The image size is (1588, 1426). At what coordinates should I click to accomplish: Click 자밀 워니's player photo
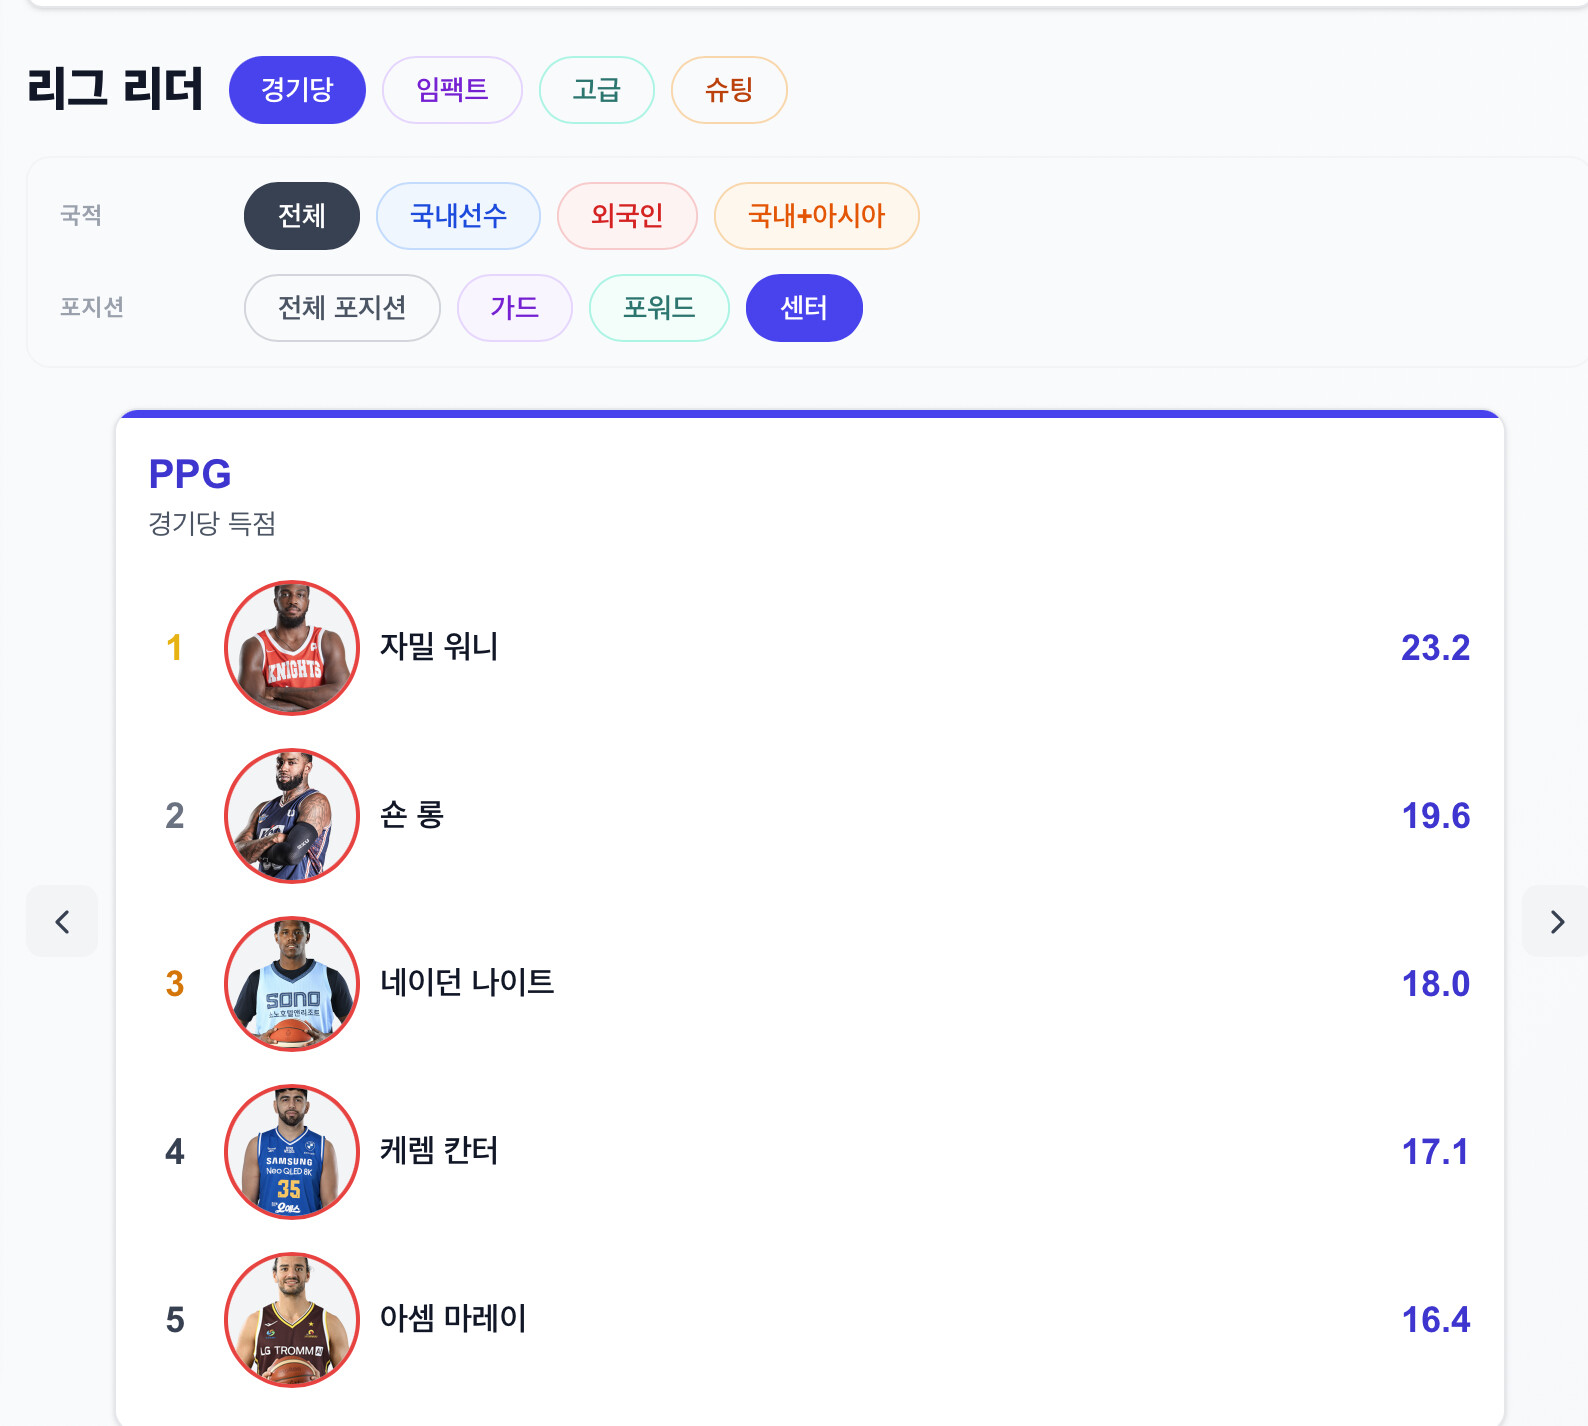292,648
